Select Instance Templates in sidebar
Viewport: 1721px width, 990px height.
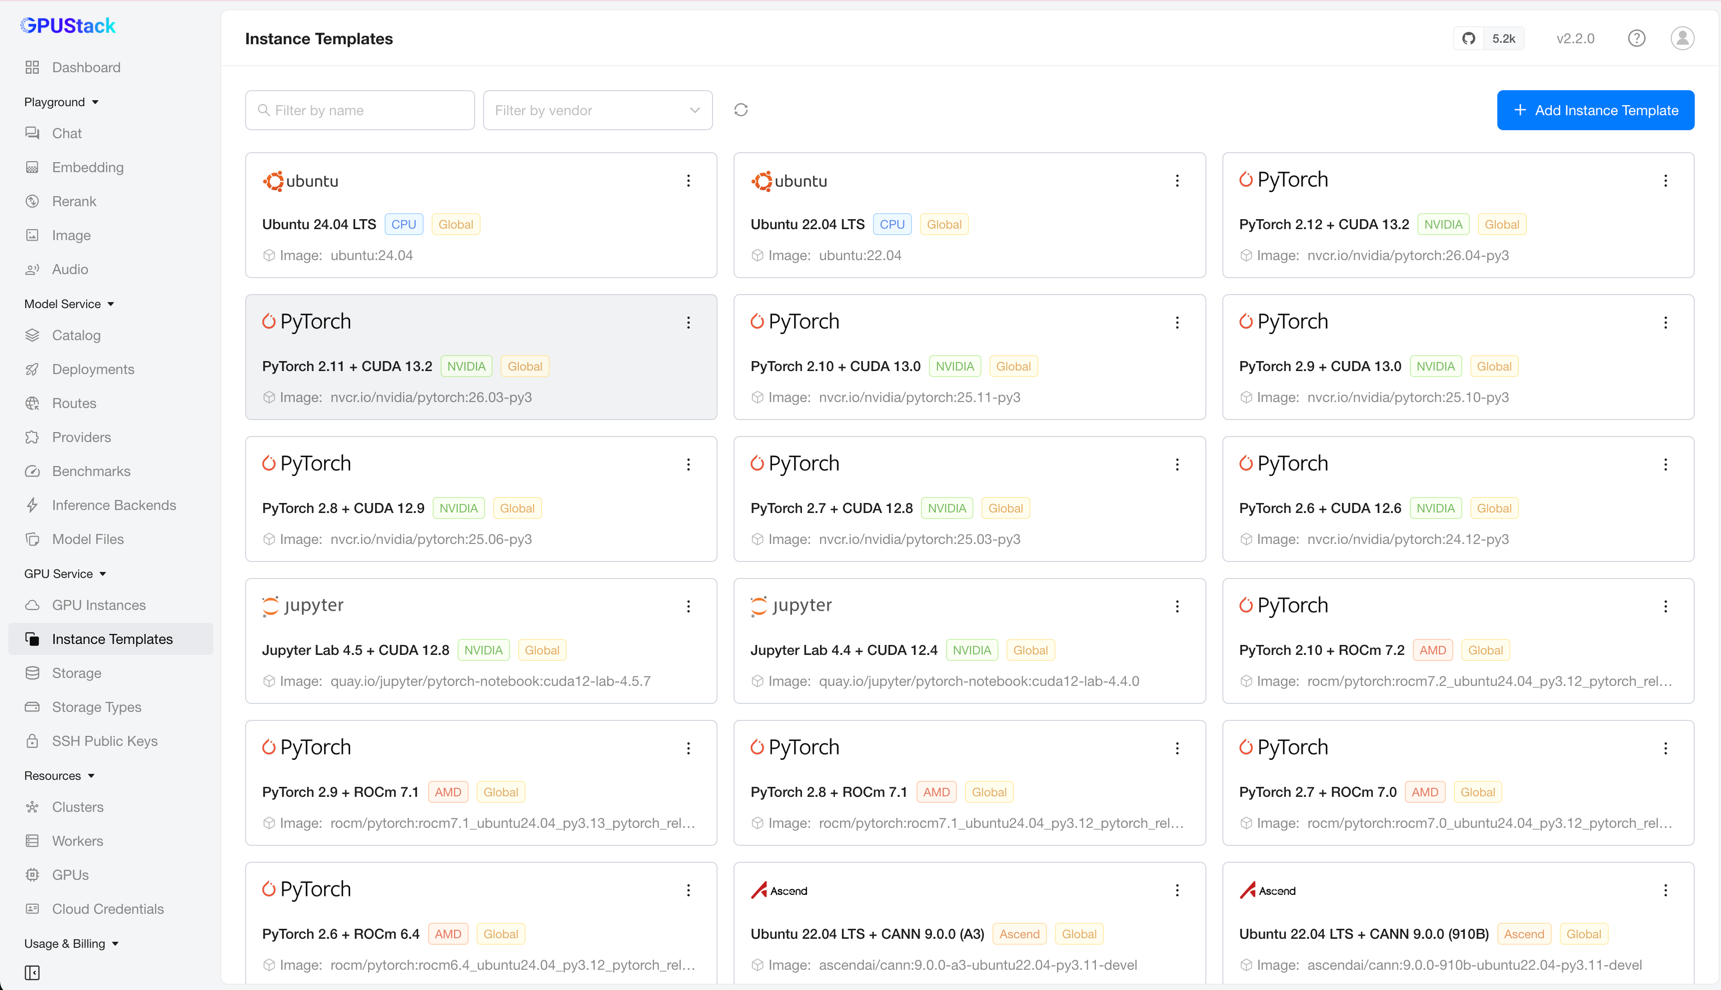pos(110,639)
